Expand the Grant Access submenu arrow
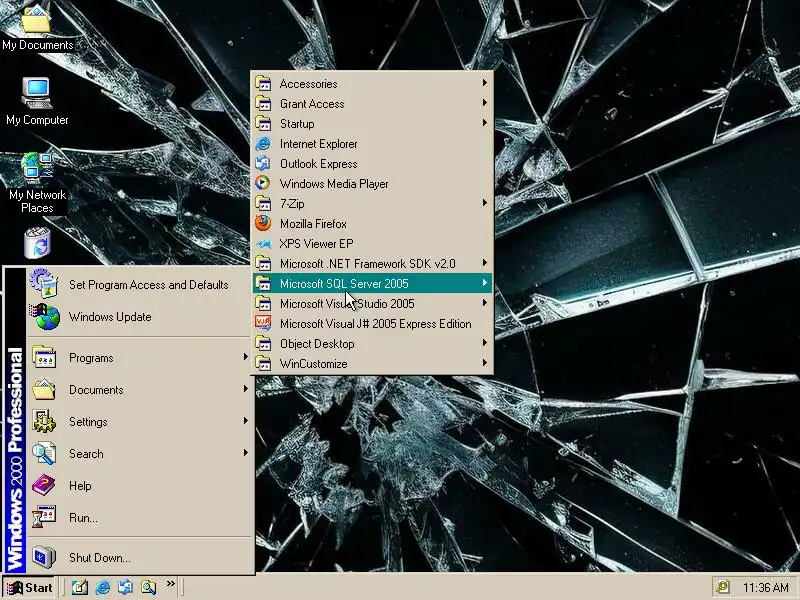The image size is (800, 600). click(x=485, y=103)
